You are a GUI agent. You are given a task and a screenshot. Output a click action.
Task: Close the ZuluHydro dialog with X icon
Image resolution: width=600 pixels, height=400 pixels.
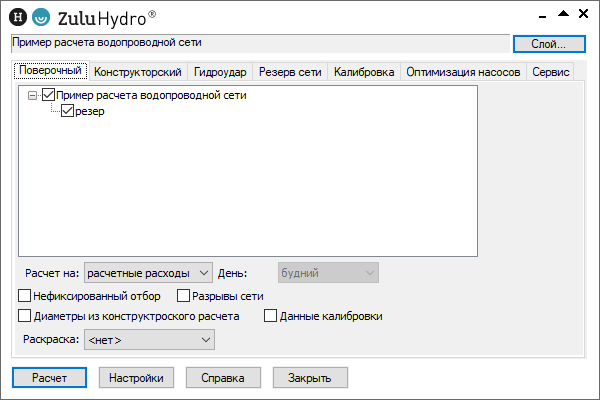[x=585, y=14]
